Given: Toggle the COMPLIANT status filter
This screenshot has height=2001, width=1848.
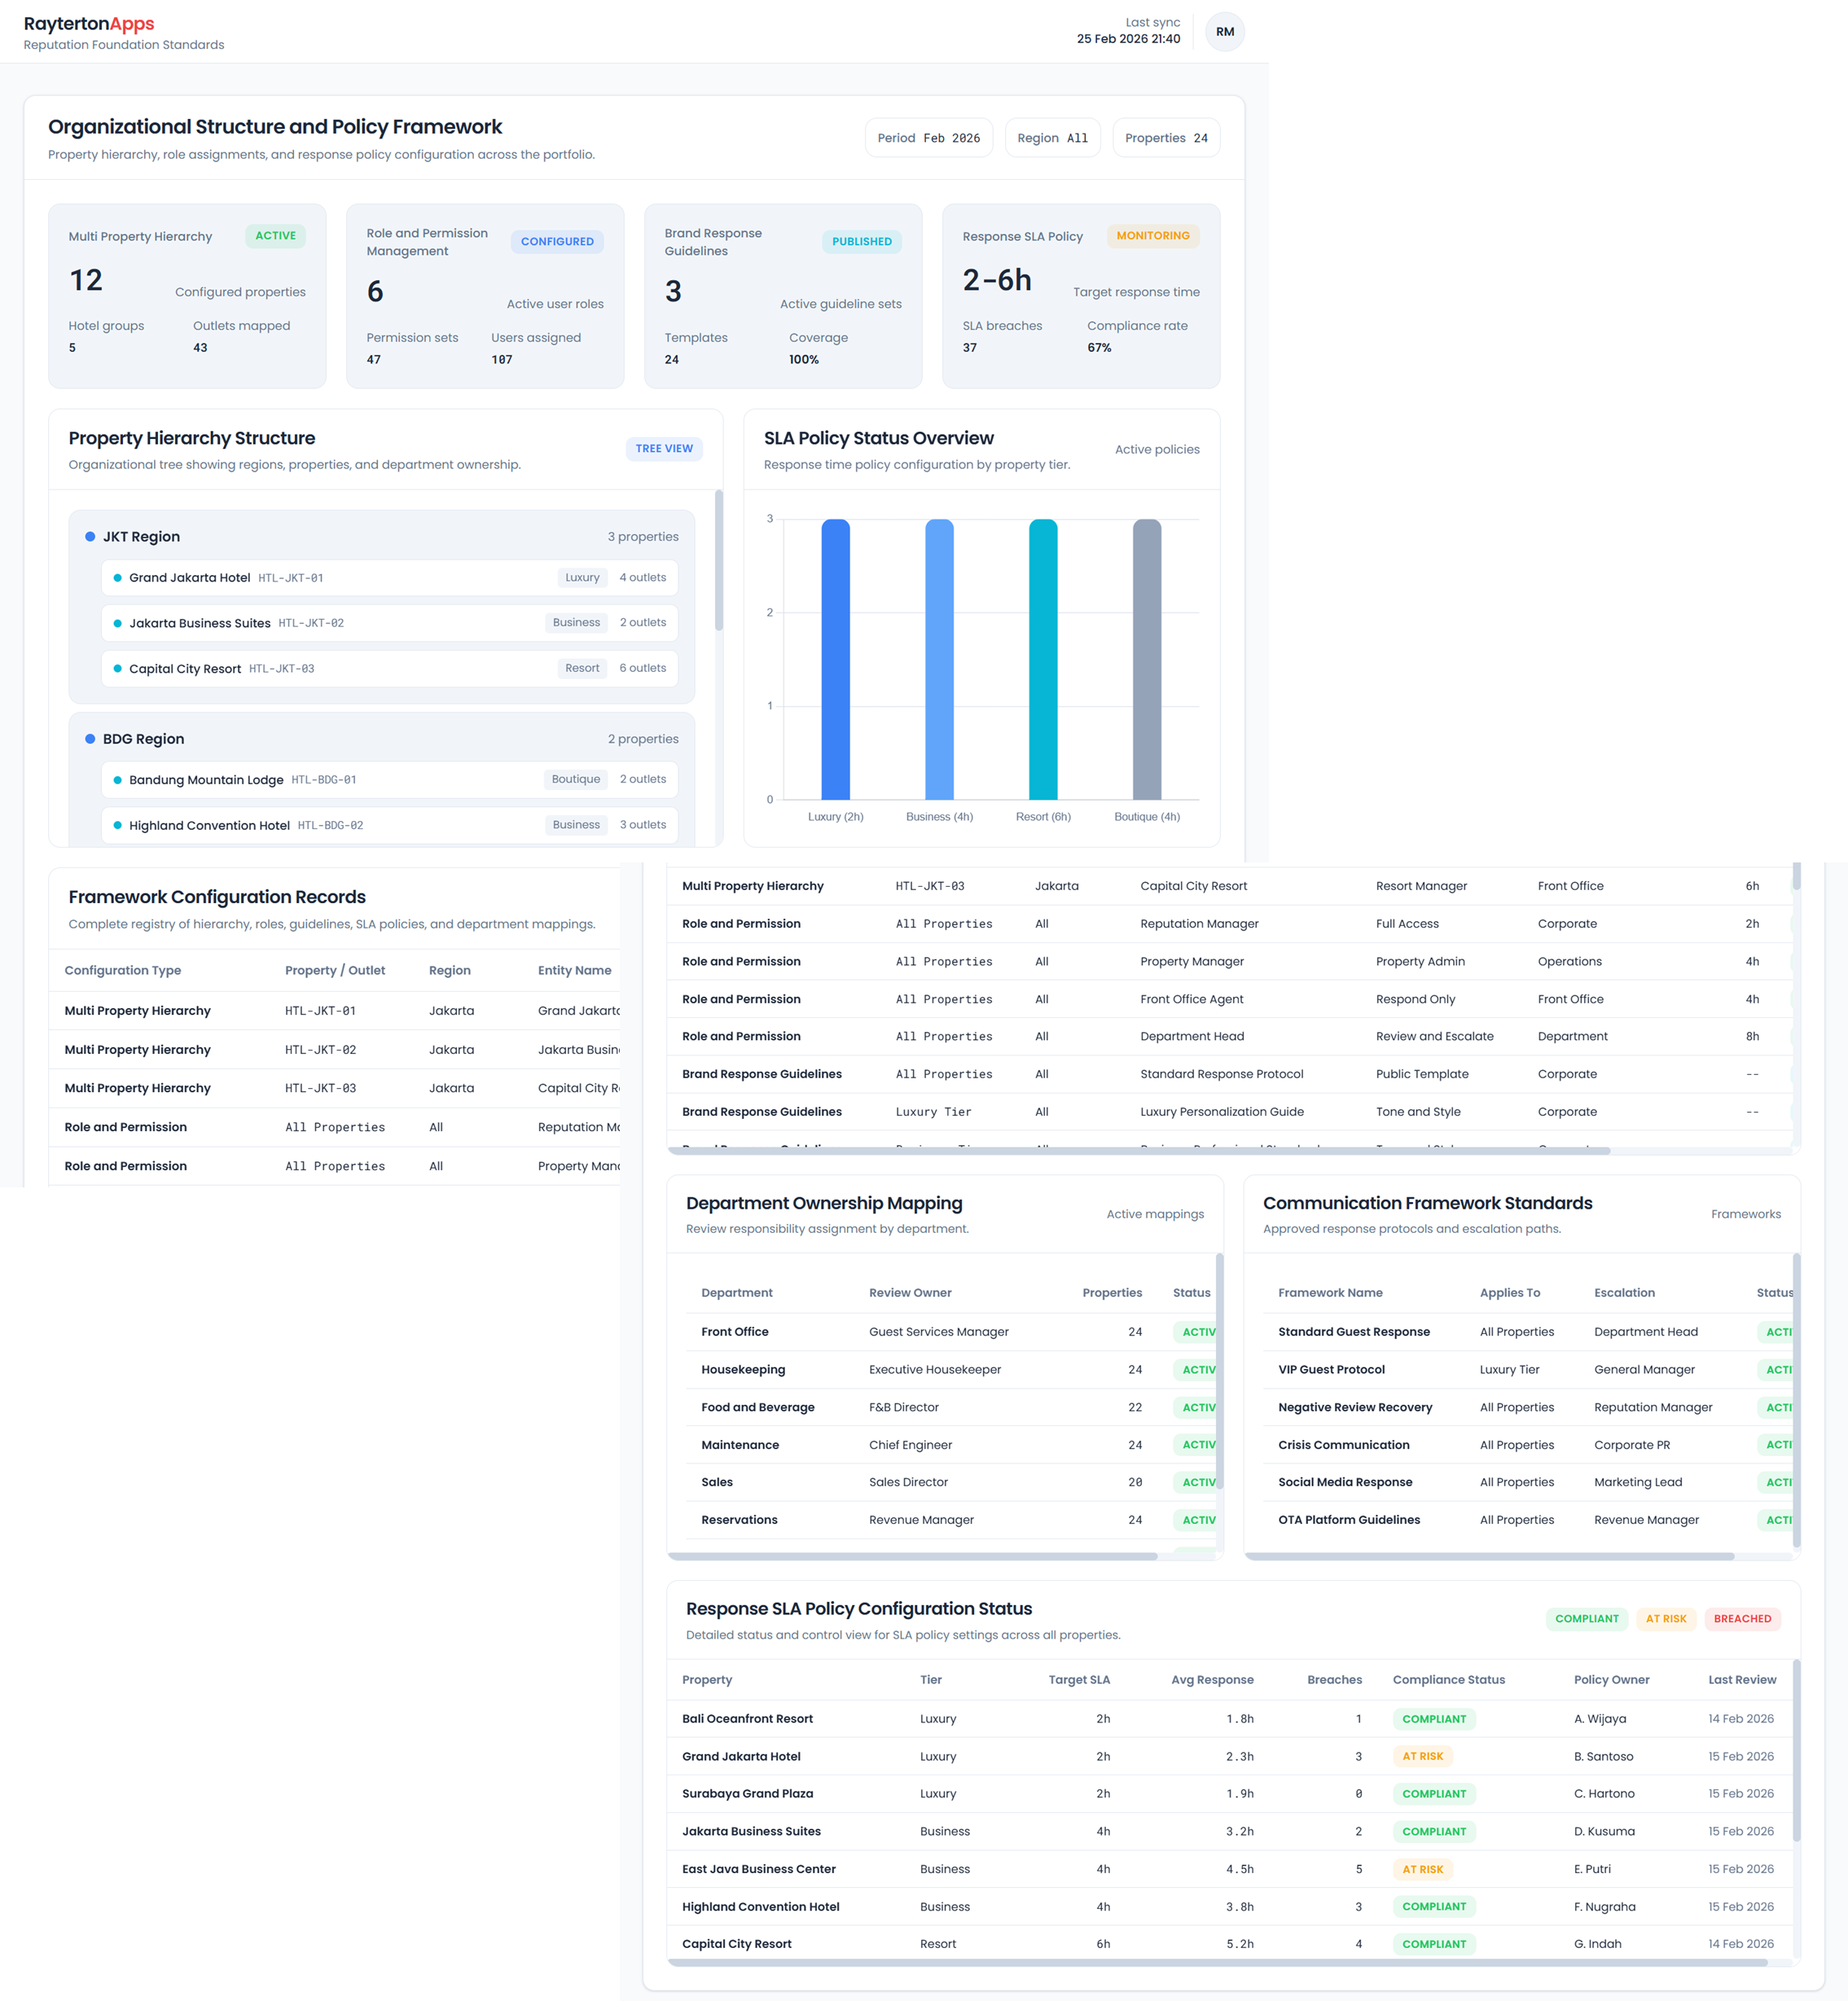Looking at the screenshot, I should tap(1587, 1618).
